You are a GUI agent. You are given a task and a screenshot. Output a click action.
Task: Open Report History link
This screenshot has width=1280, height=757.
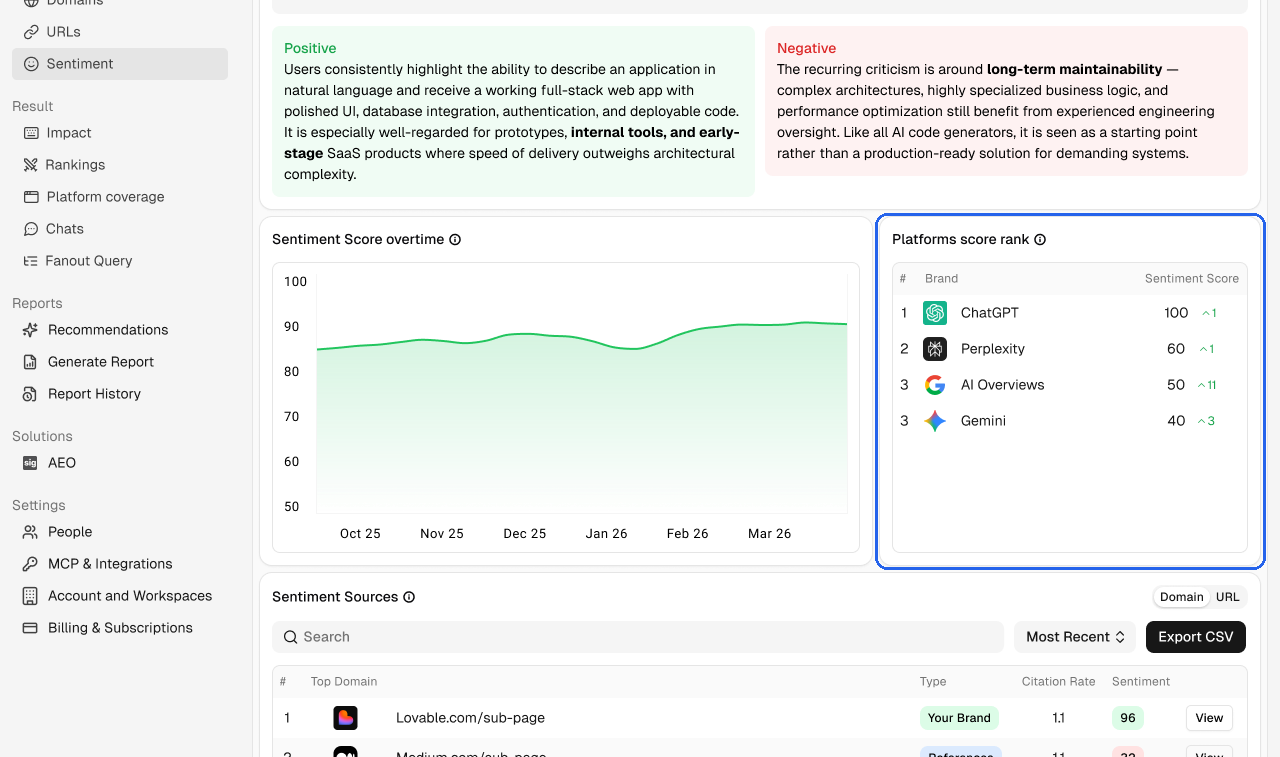click(x=94, y=394)
